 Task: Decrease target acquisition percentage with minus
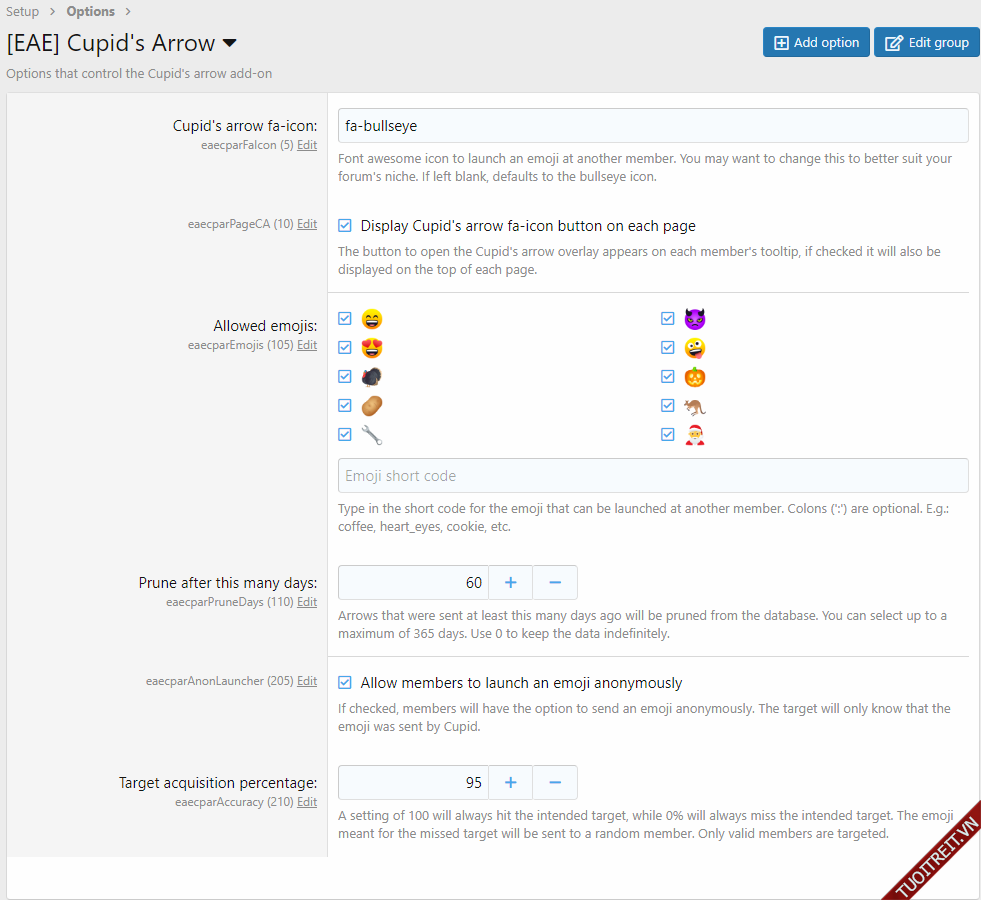(x=555, y=782)
